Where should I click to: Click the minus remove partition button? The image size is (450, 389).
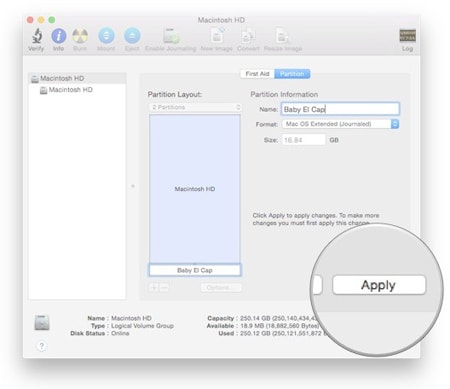click(x=164, y=287)
